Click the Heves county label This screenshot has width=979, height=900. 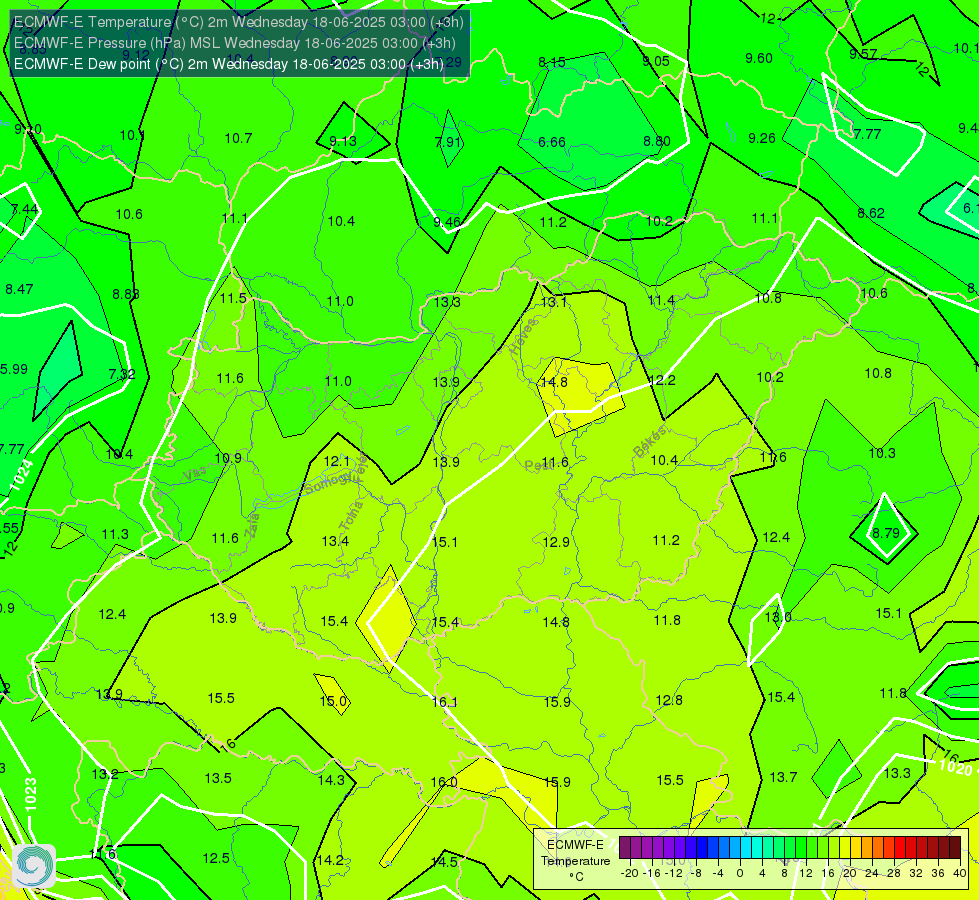click(x=523, y=337)
